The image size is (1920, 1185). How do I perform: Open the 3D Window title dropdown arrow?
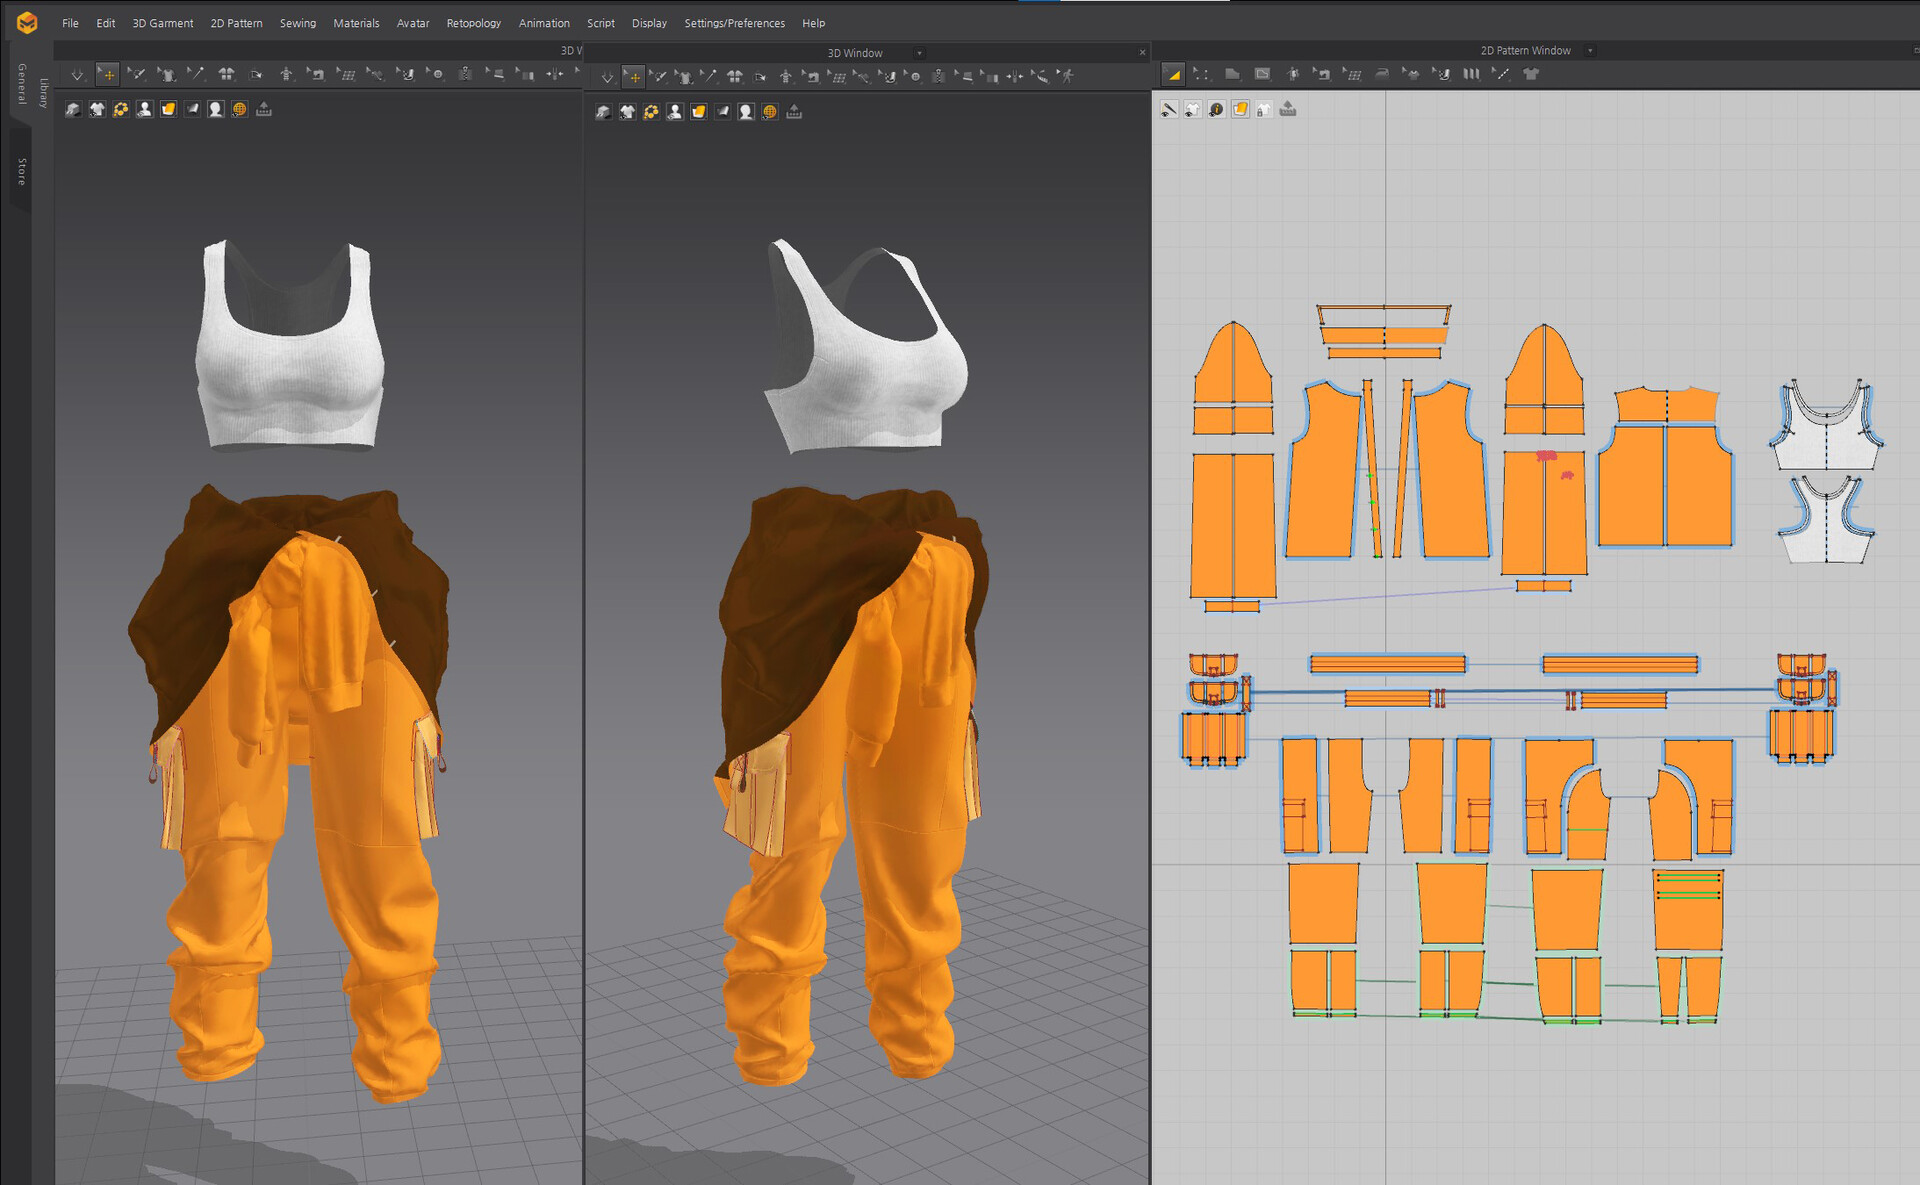coord(919,53)
